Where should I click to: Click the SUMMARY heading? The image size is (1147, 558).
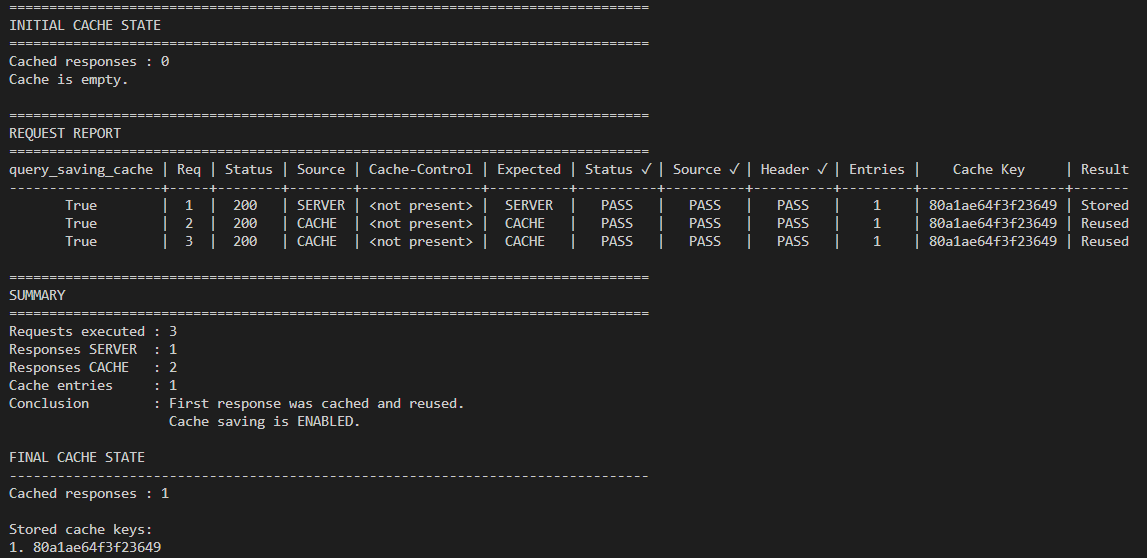pyautogui.click(x=37, y=295)
